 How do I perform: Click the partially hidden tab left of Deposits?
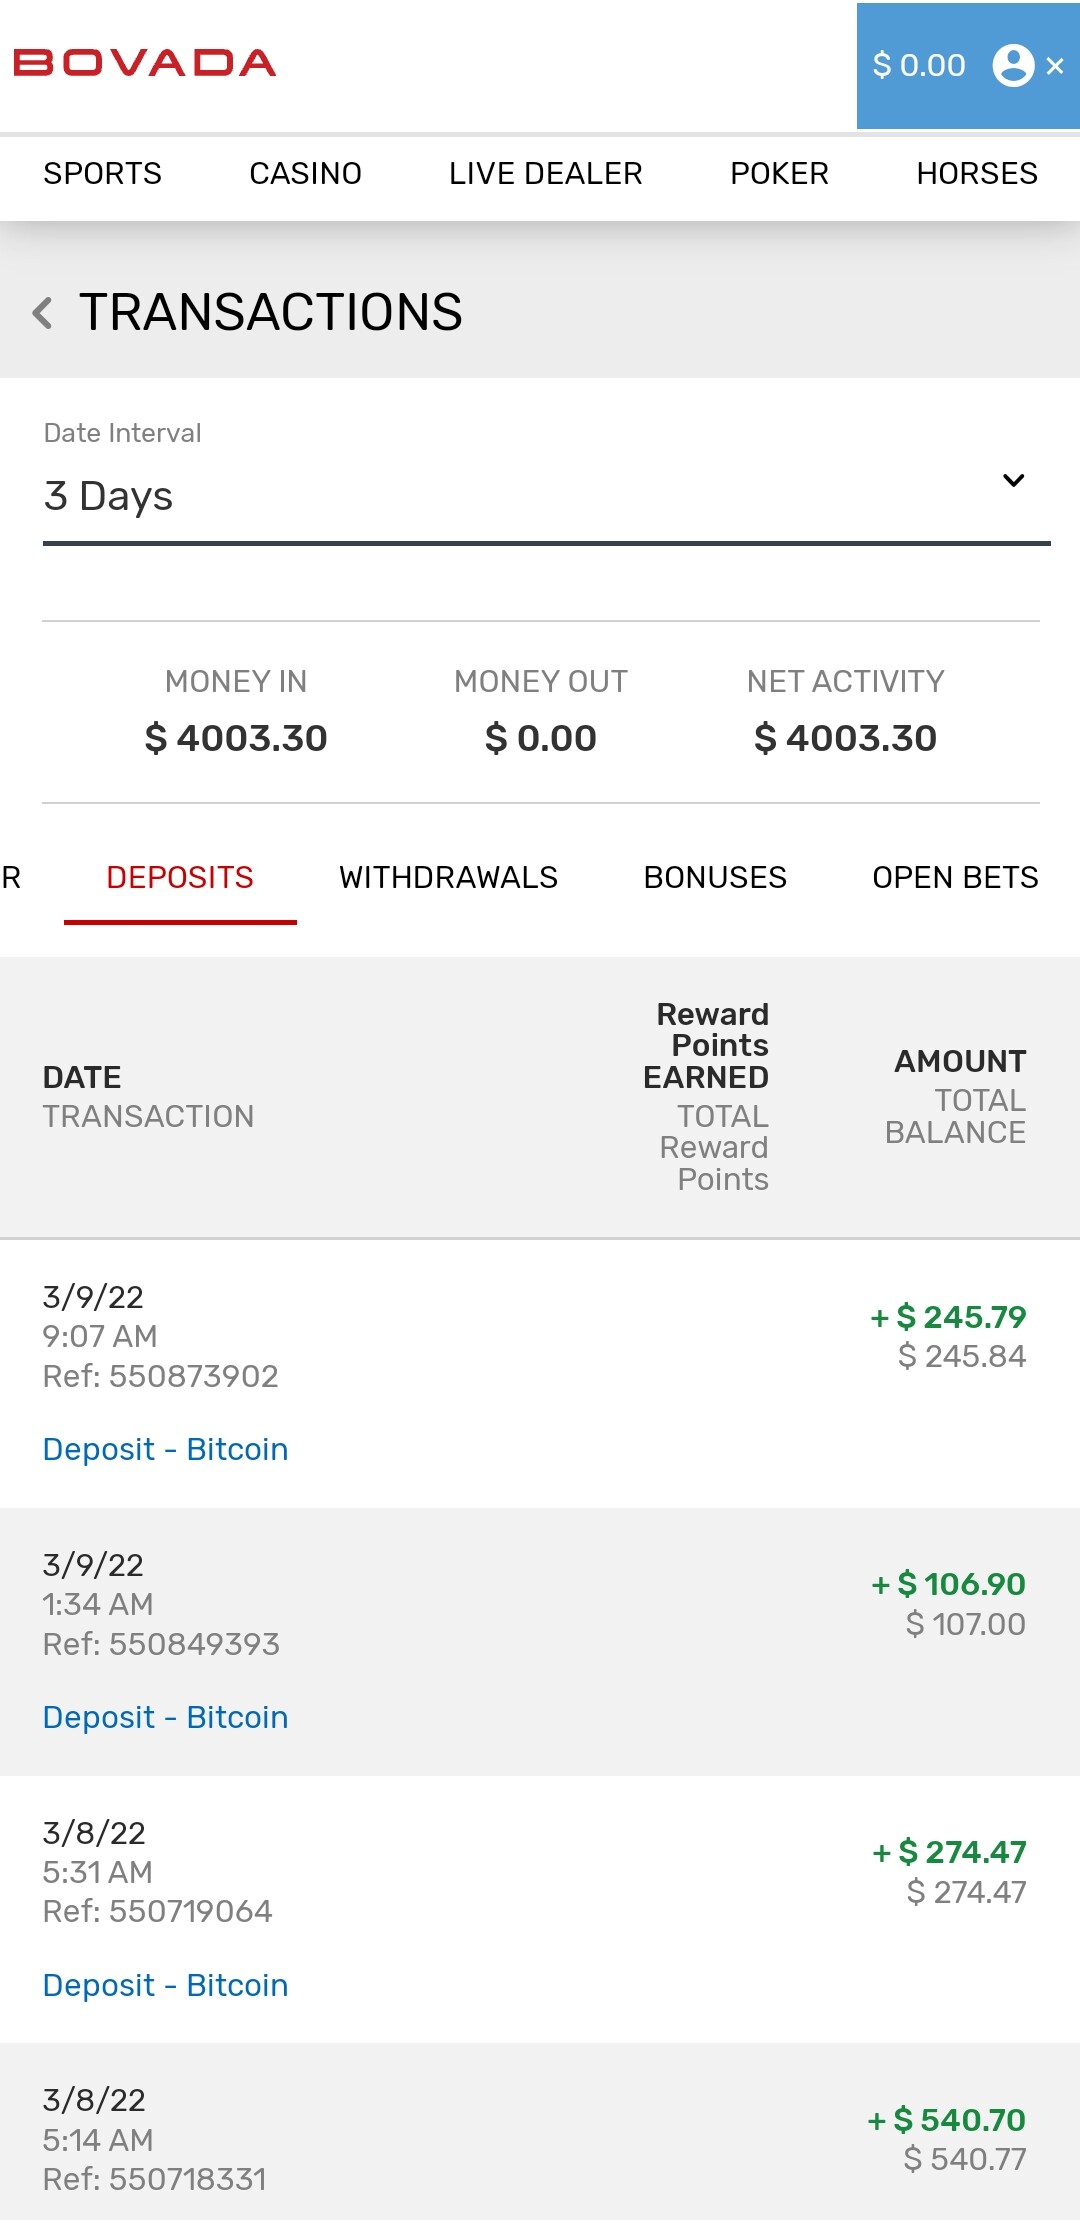click(x=11, y=878)
